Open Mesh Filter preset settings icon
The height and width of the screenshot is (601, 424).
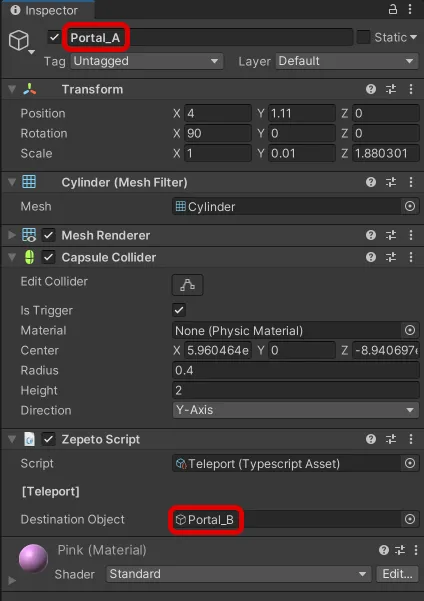pos(391,182)
